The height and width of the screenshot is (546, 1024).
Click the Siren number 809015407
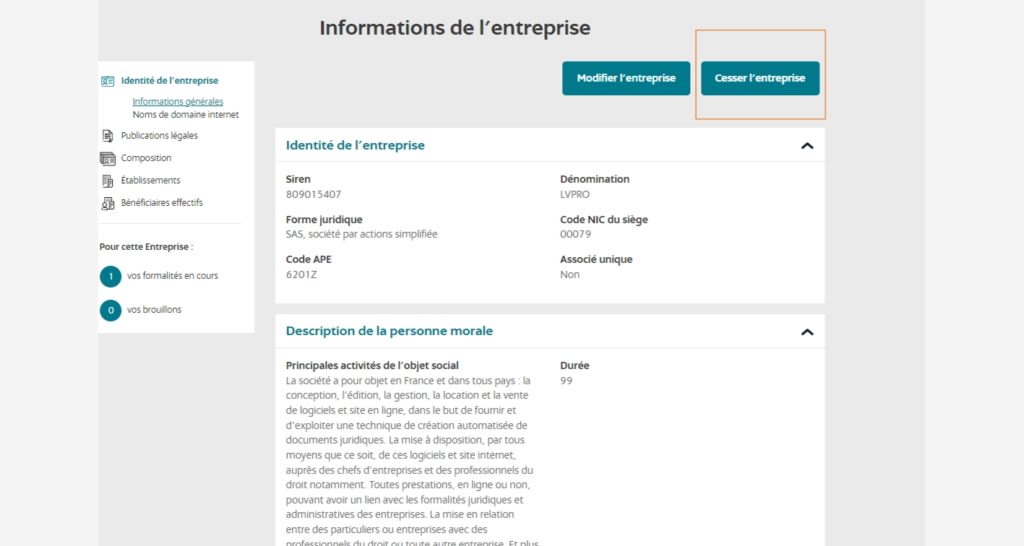pyautogui.click(x=313, y=194)
